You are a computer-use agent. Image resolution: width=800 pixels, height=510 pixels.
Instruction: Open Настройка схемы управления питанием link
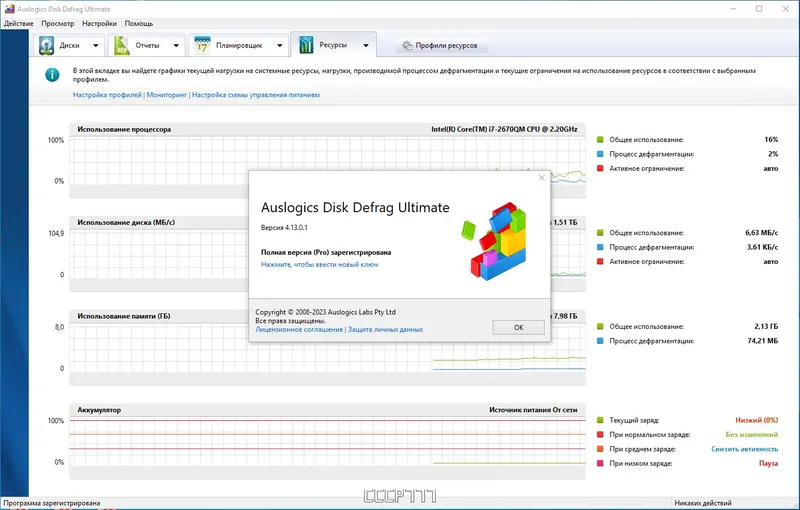tap(256, 95)
